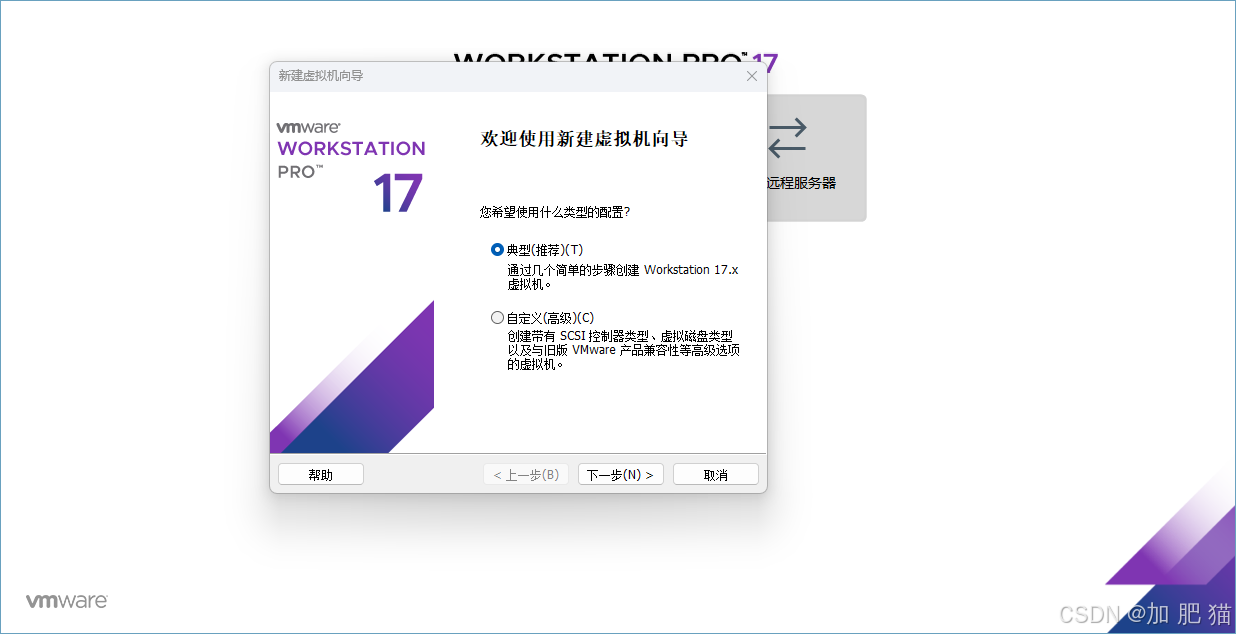Open 帮助 in the wizard
Image resolution: width=1236 pixels, height=634 pixels.
[x=321, y=475]
